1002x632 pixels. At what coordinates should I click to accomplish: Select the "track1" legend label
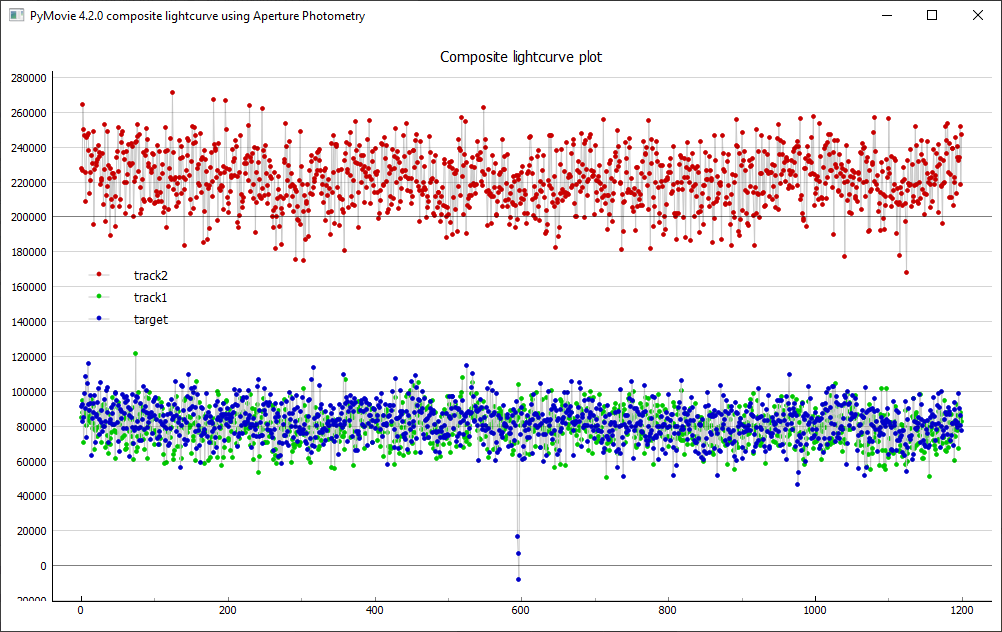tap(150, 297)
